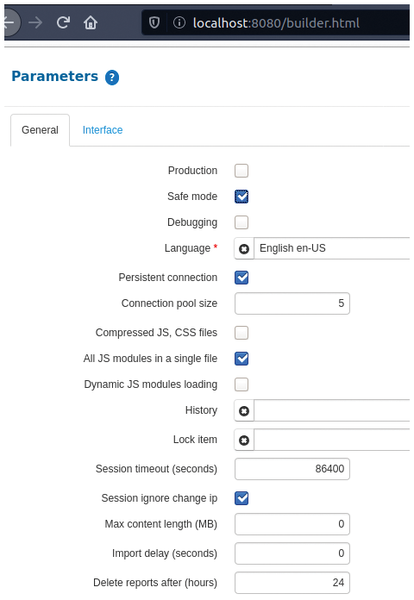Open the Language English en-US field
The width and height of the screenshot is (414, 600).
coord(332,249)
